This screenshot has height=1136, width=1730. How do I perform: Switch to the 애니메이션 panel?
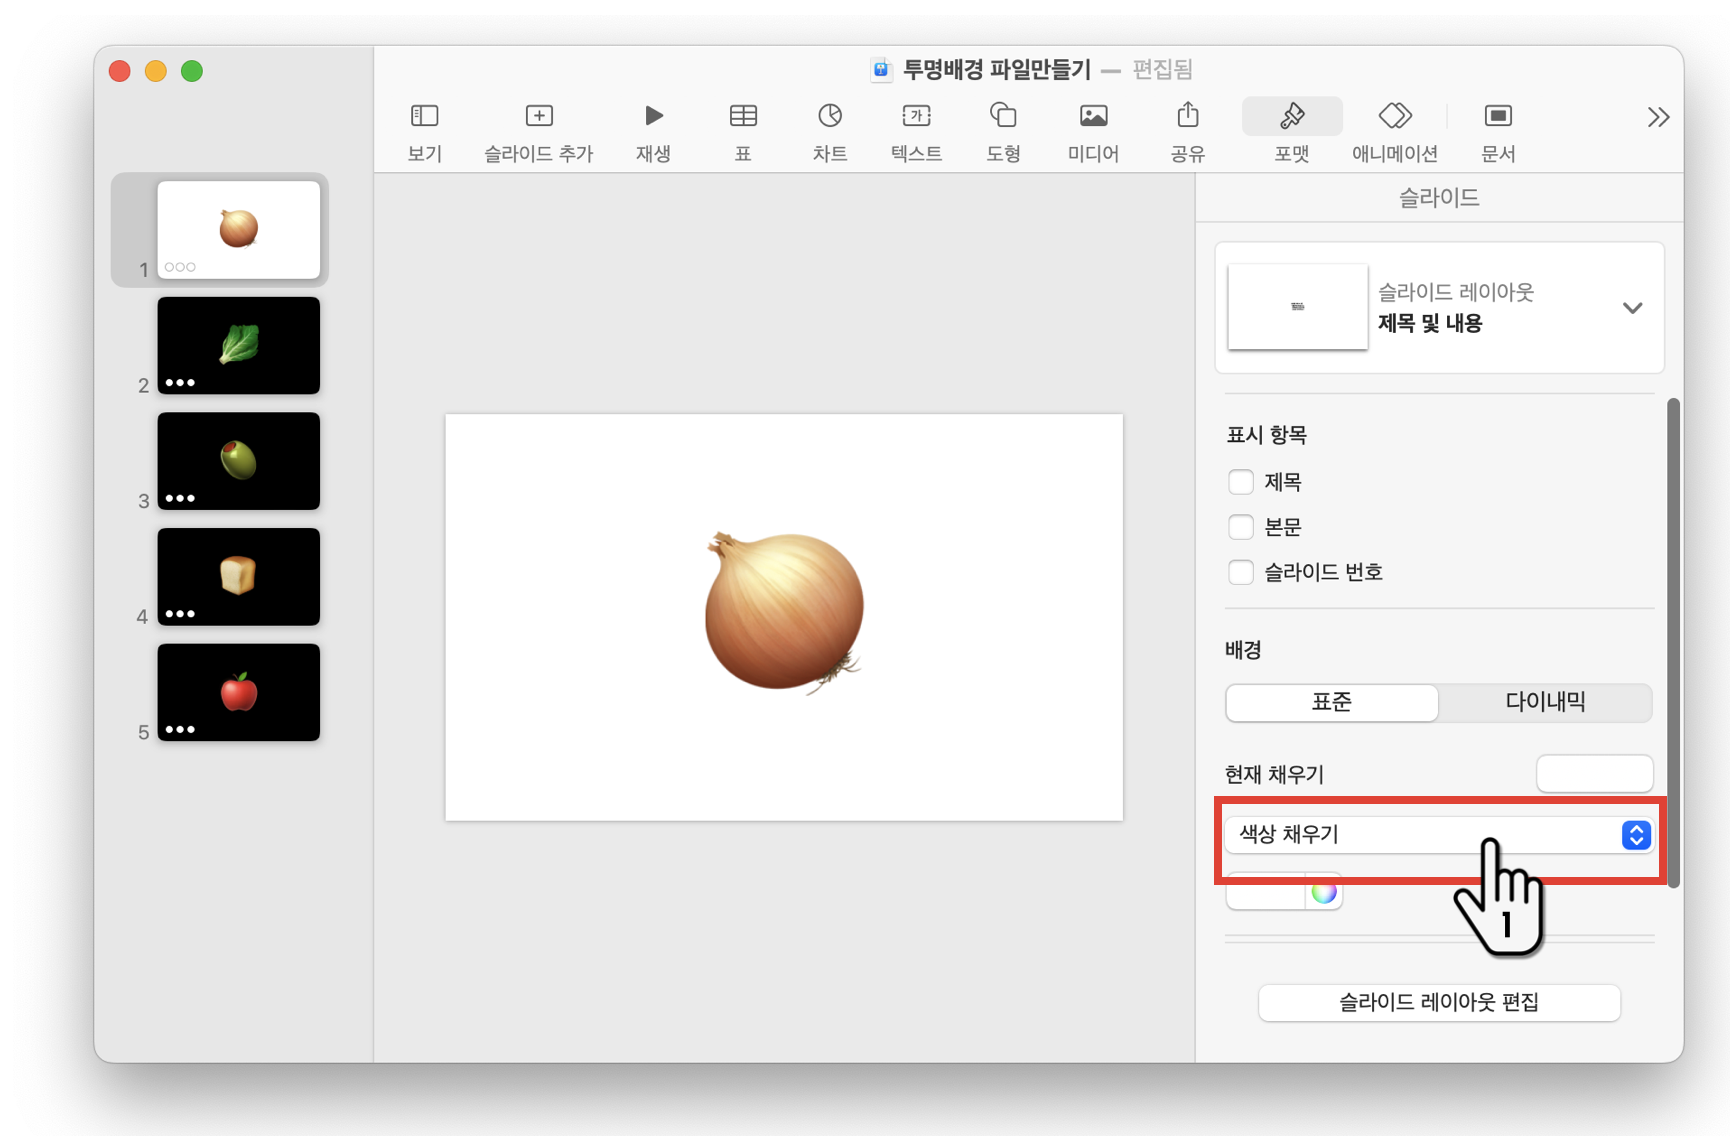click(x=1395, y=130)
